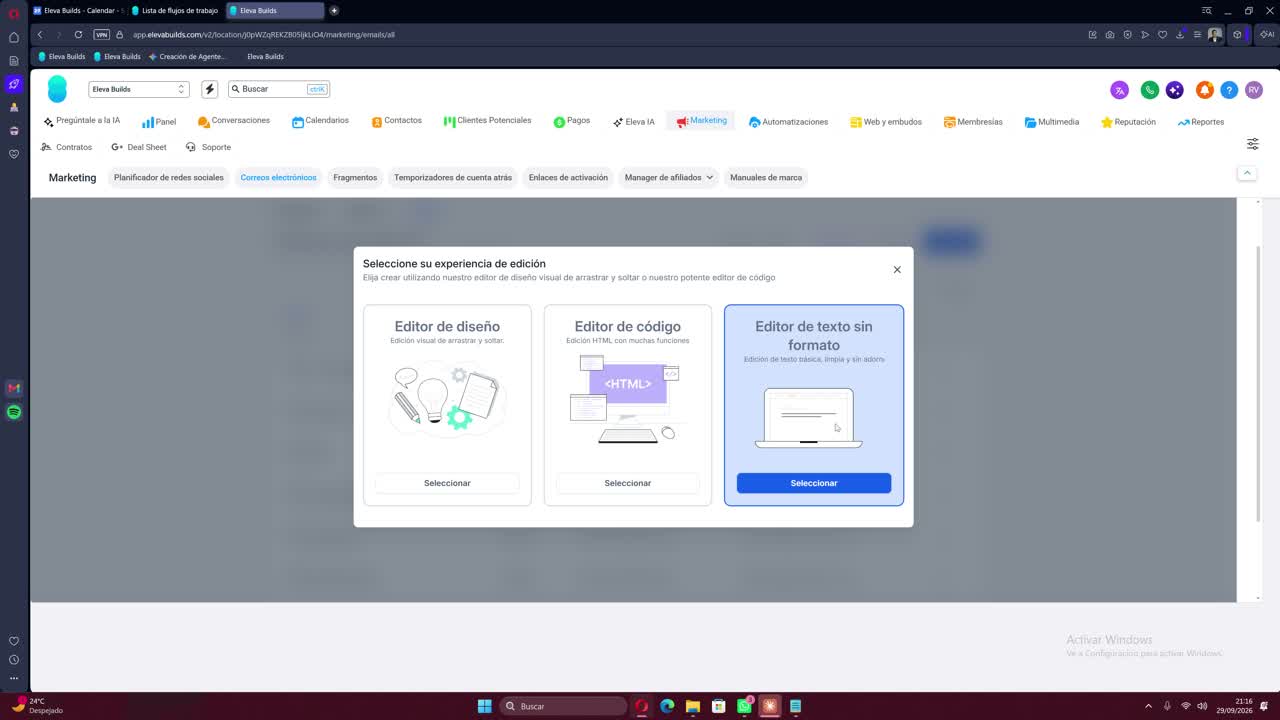Go to Automatizaciones in top navigation
This screenshot has width=1280, height=720.
788,122
